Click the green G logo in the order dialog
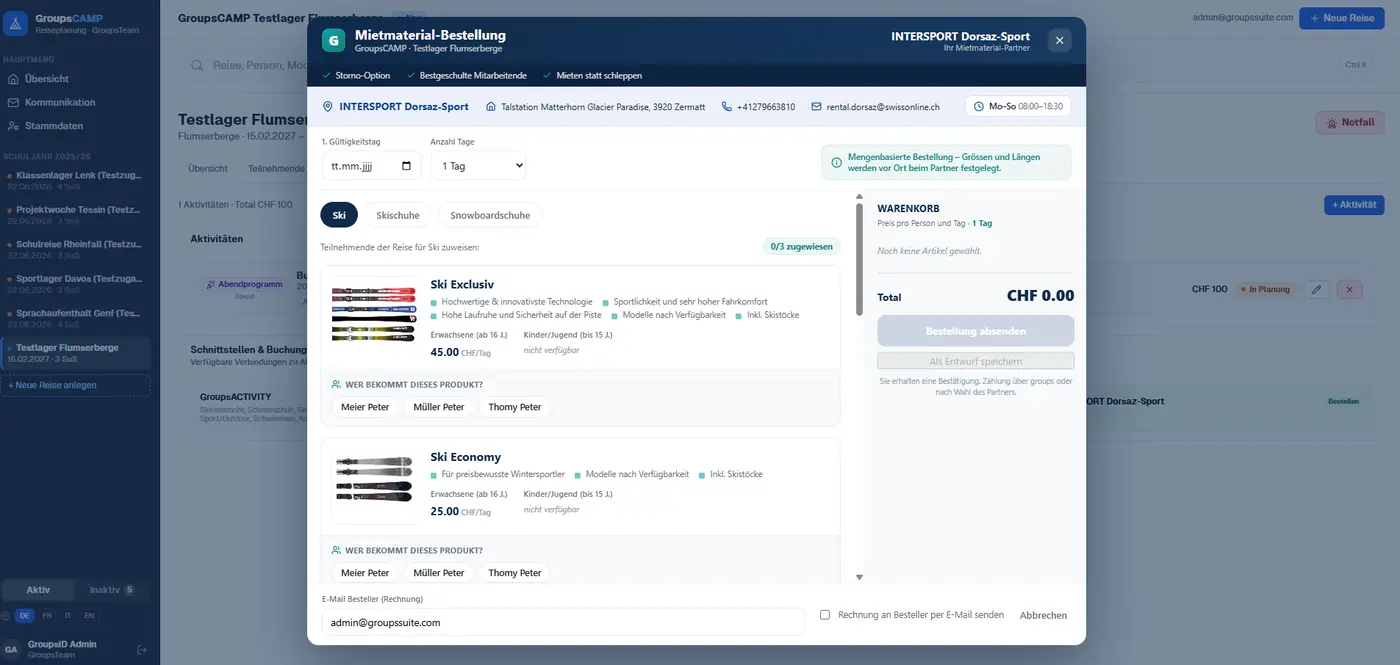 pos(333,41)
